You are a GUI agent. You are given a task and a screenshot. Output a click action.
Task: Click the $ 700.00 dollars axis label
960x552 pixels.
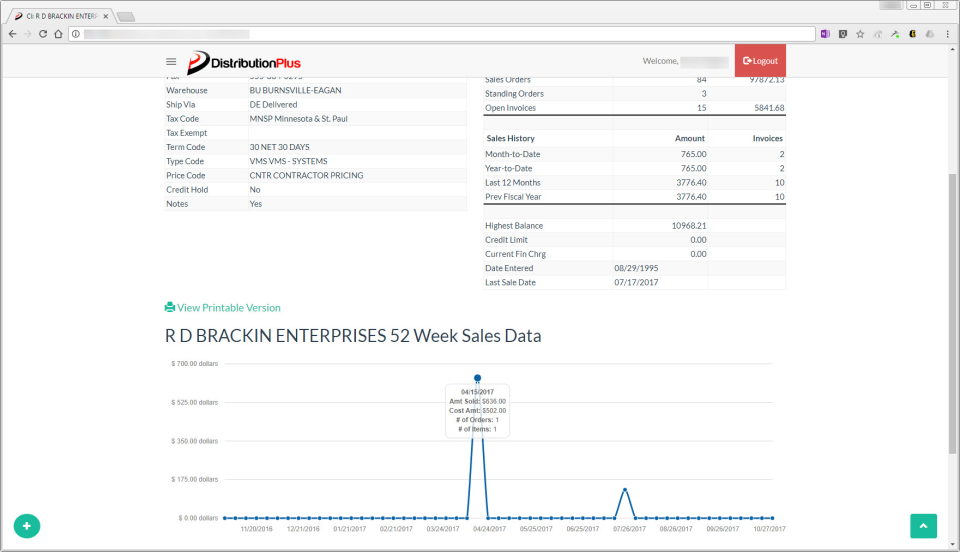click(195, 364)
